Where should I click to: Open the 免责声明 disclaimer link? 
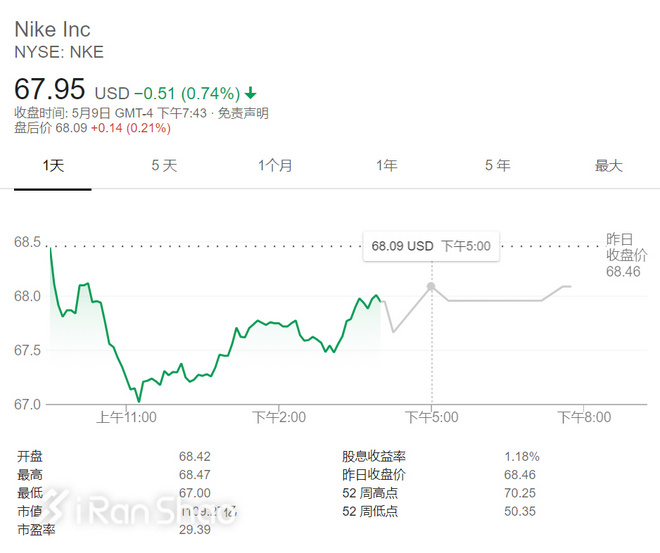pos(243,113)
